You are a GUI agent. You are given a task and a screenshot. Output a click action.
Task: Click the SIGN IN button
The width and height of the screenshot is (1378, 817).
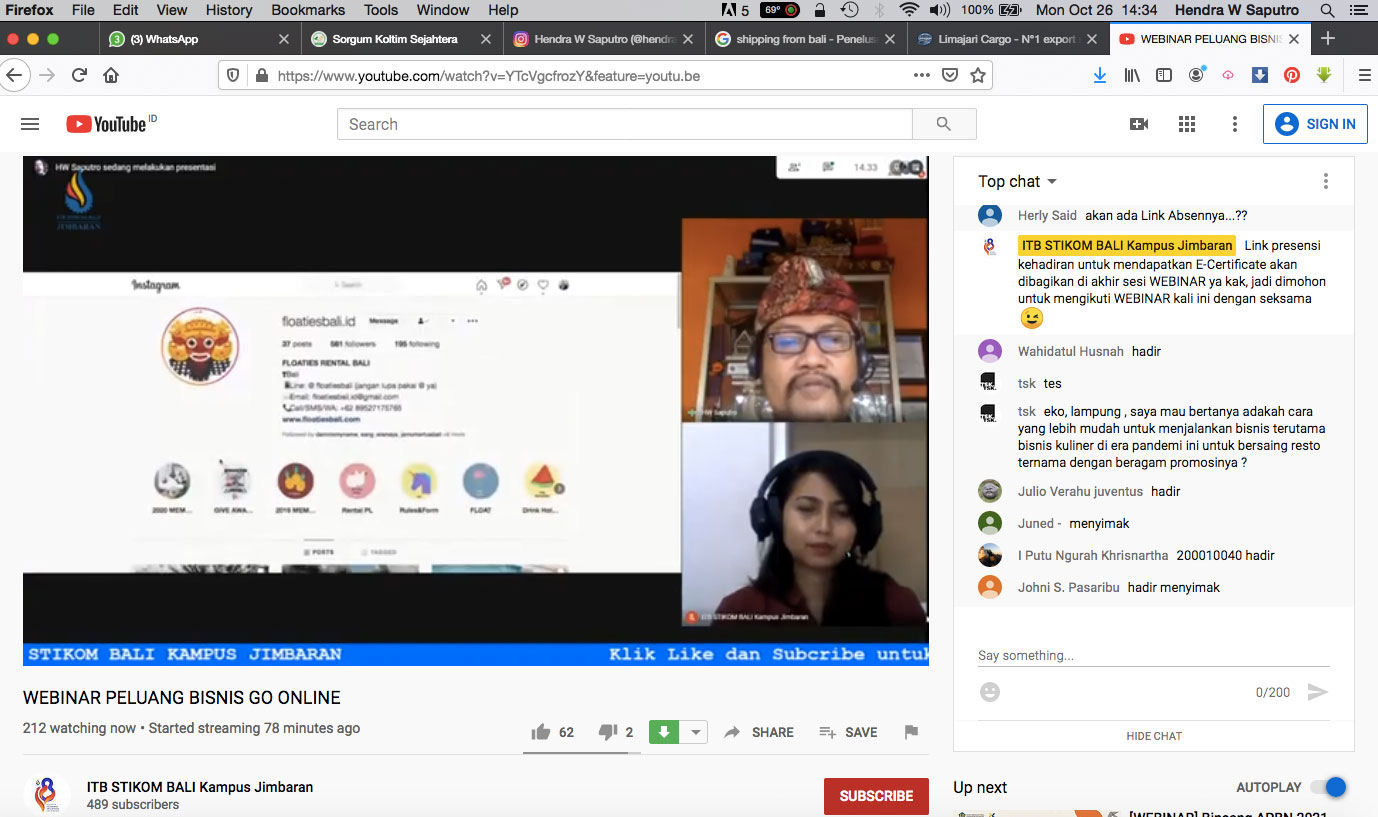click(1315, 124)
